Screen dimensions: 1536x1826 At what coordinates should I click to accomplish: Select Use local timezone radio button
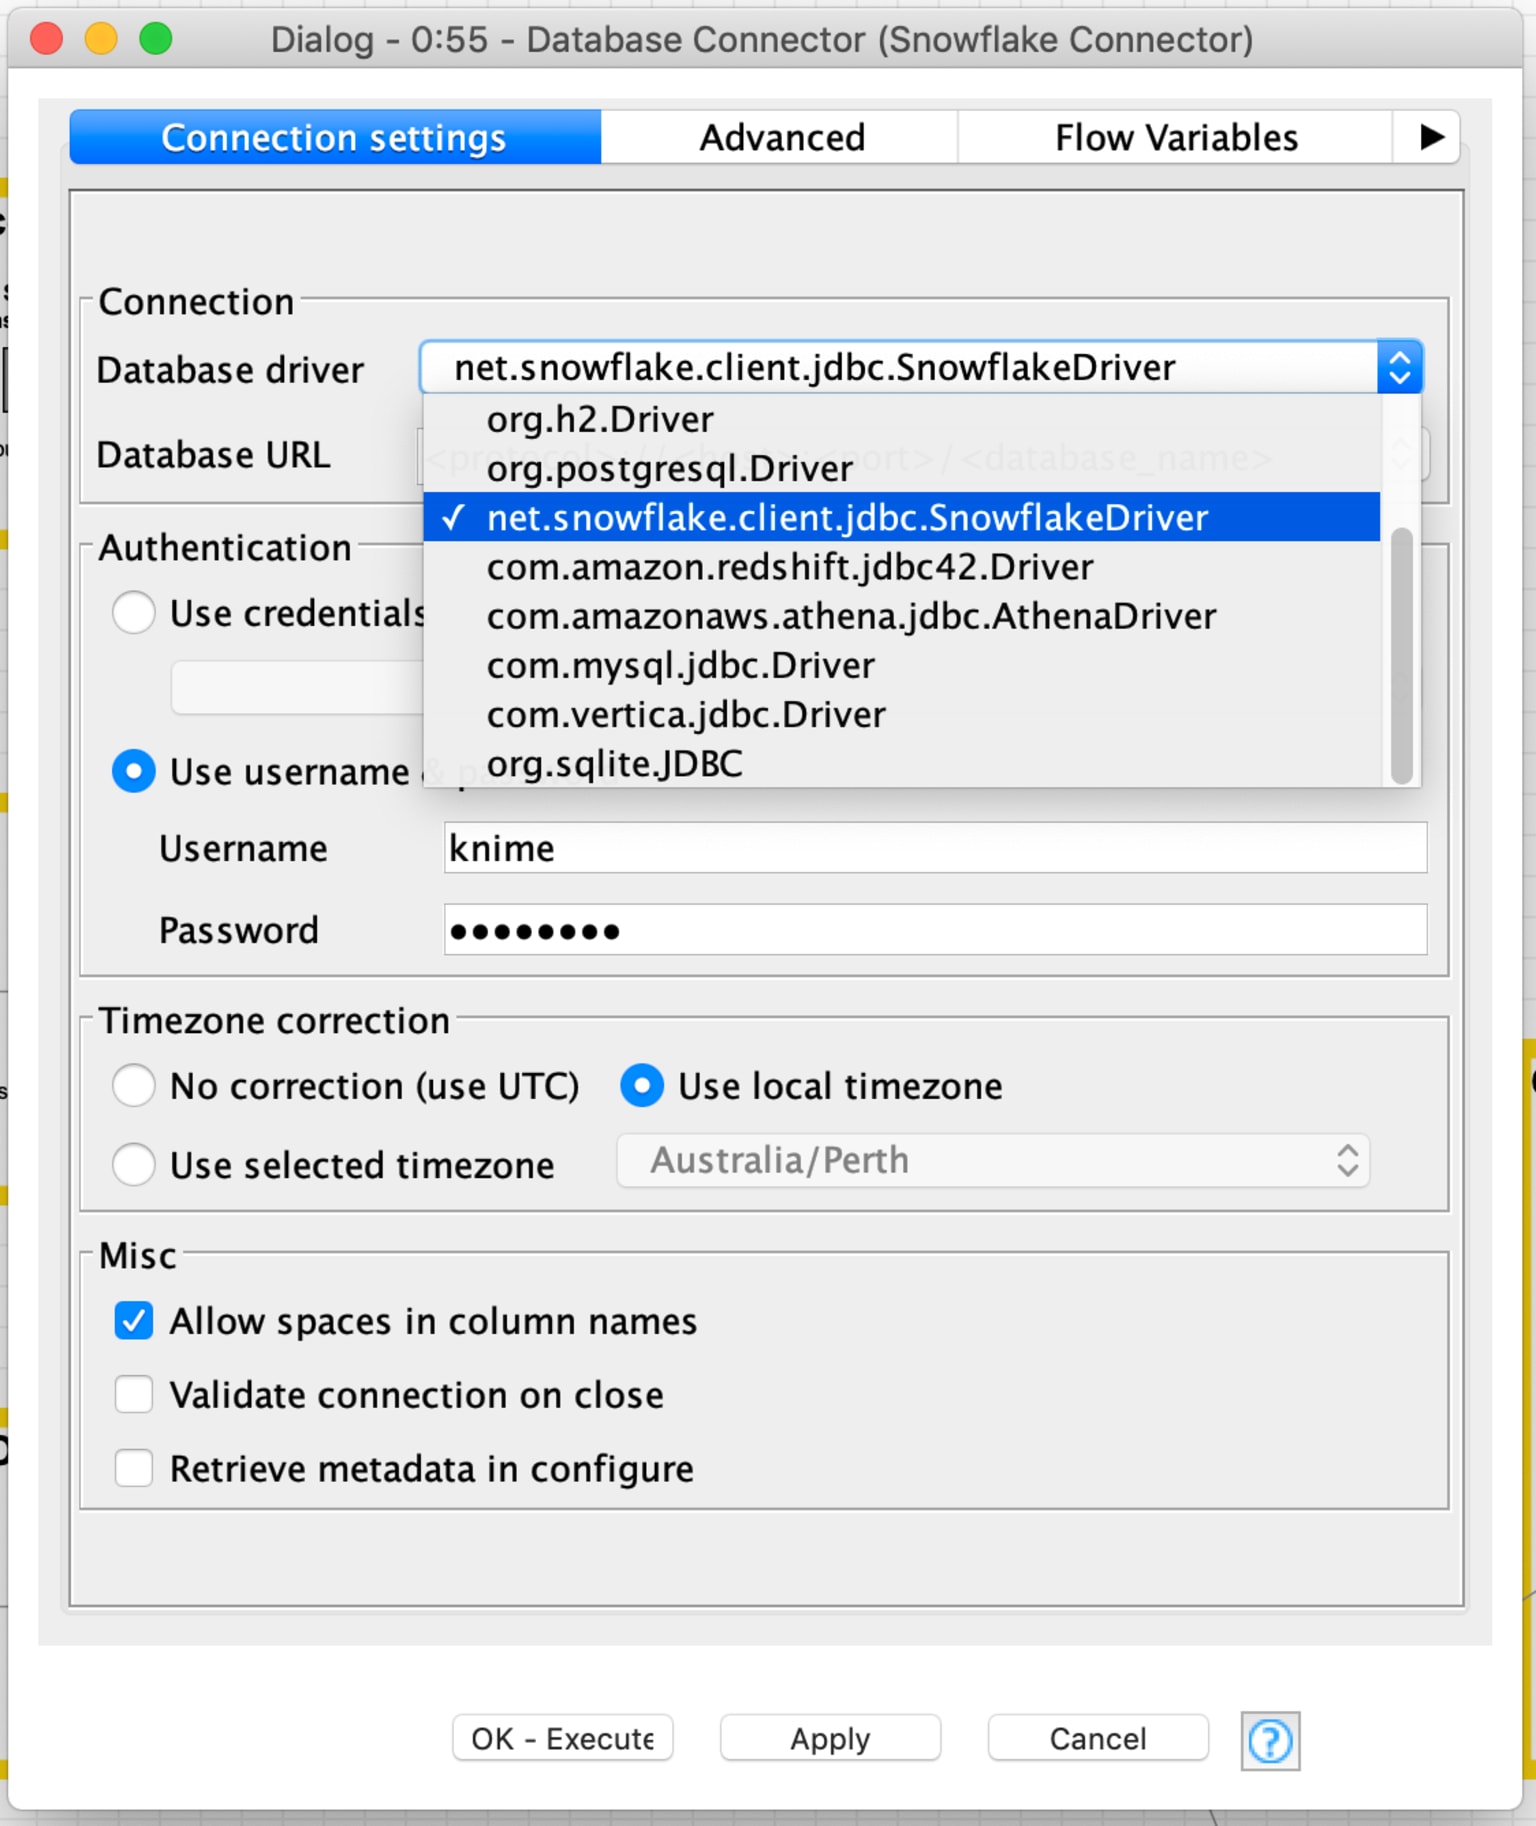coord(642,1085)
